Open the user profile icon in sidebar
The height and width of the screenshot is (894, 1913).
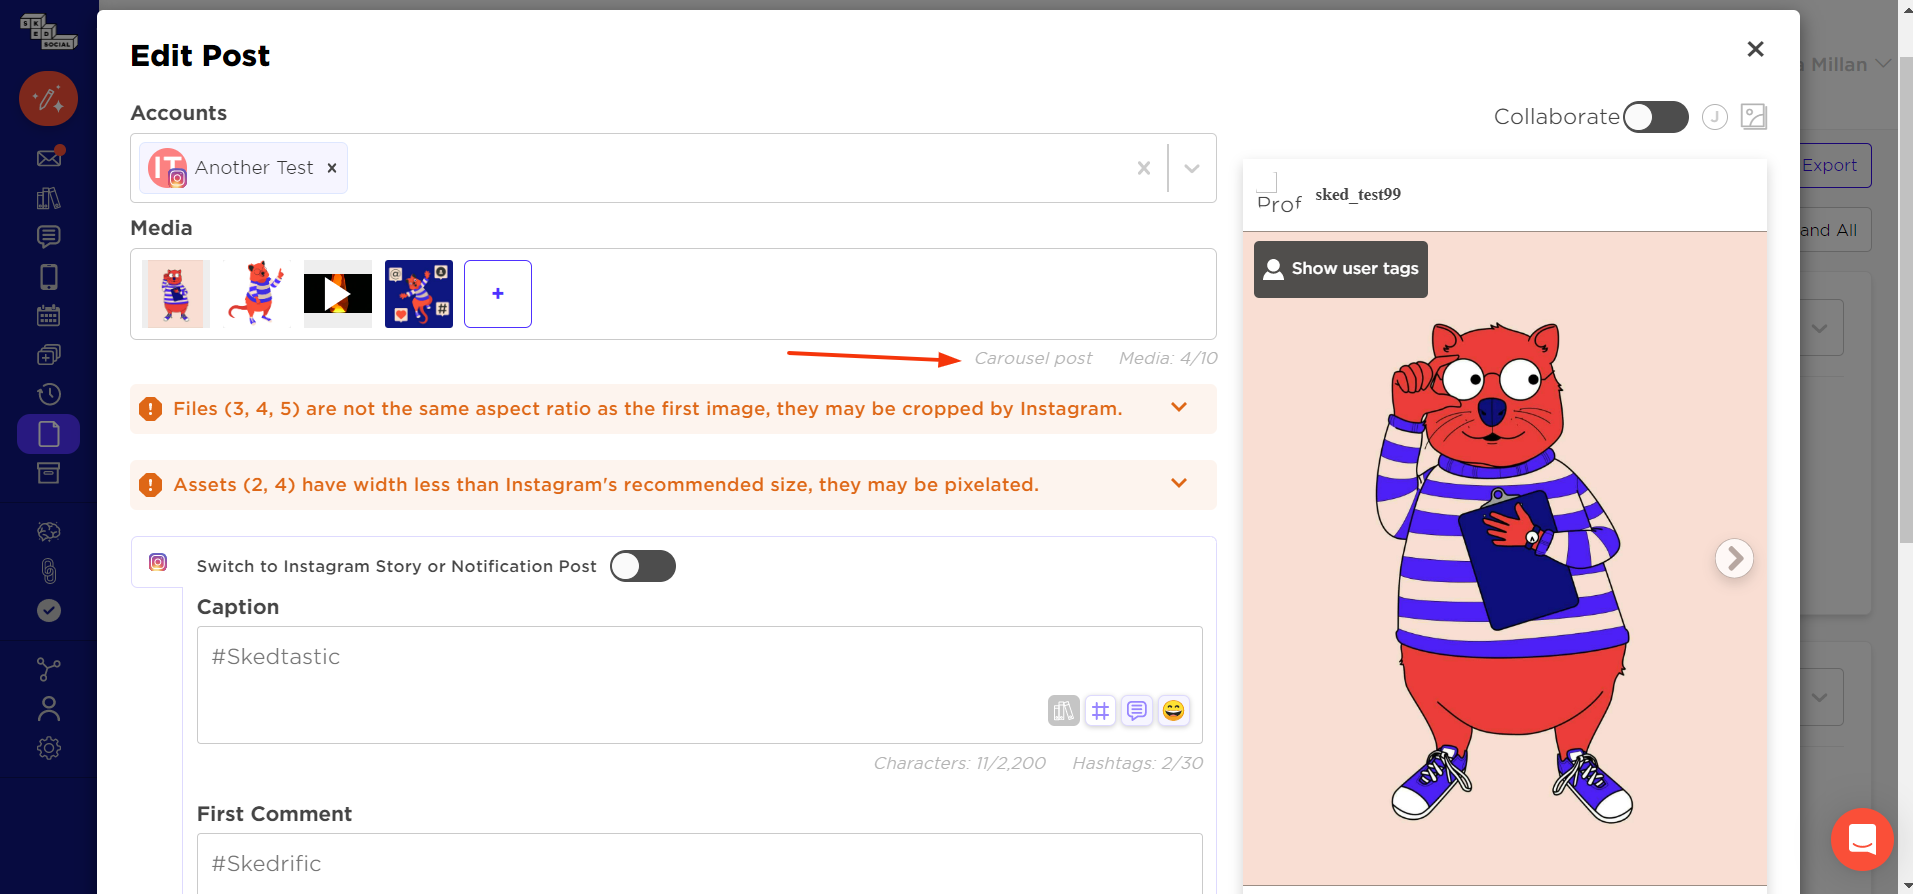pos(48,709)
